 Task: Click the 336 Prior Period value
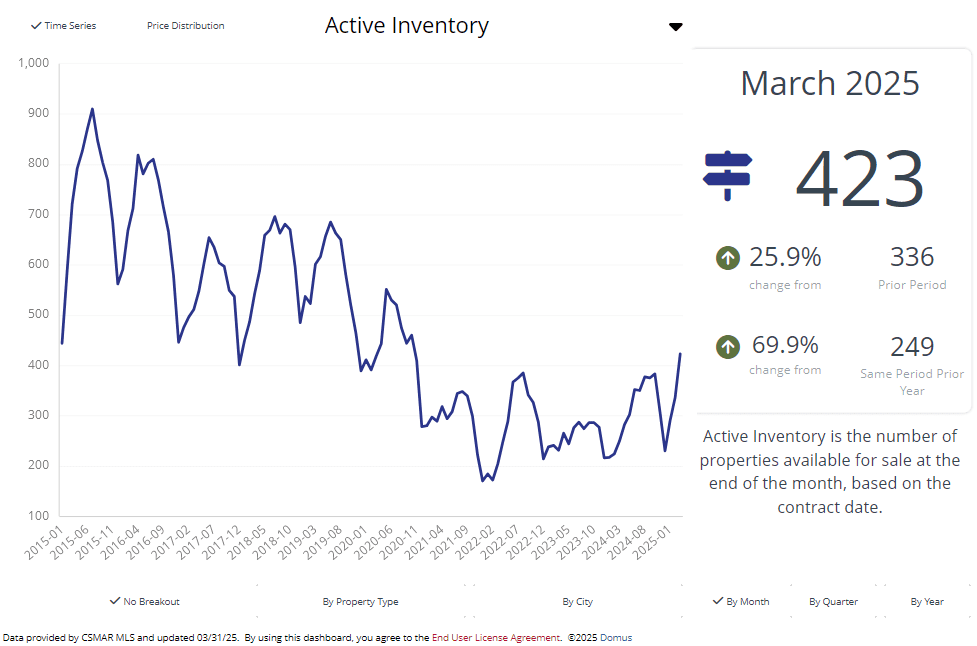pos(911,258)
